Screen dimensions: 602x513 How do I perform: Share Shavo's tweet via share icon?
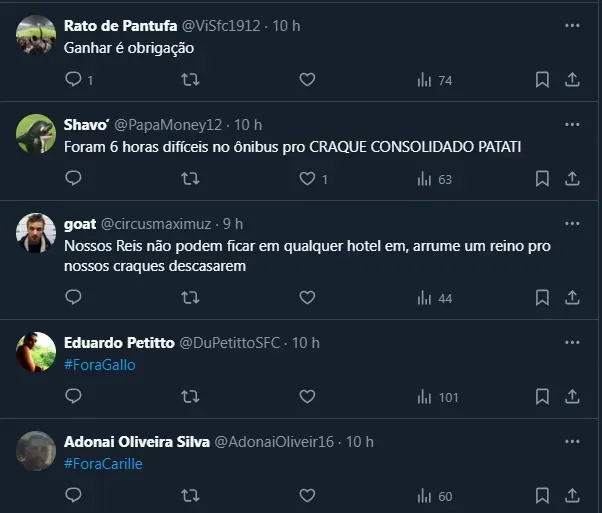[573, 179]
